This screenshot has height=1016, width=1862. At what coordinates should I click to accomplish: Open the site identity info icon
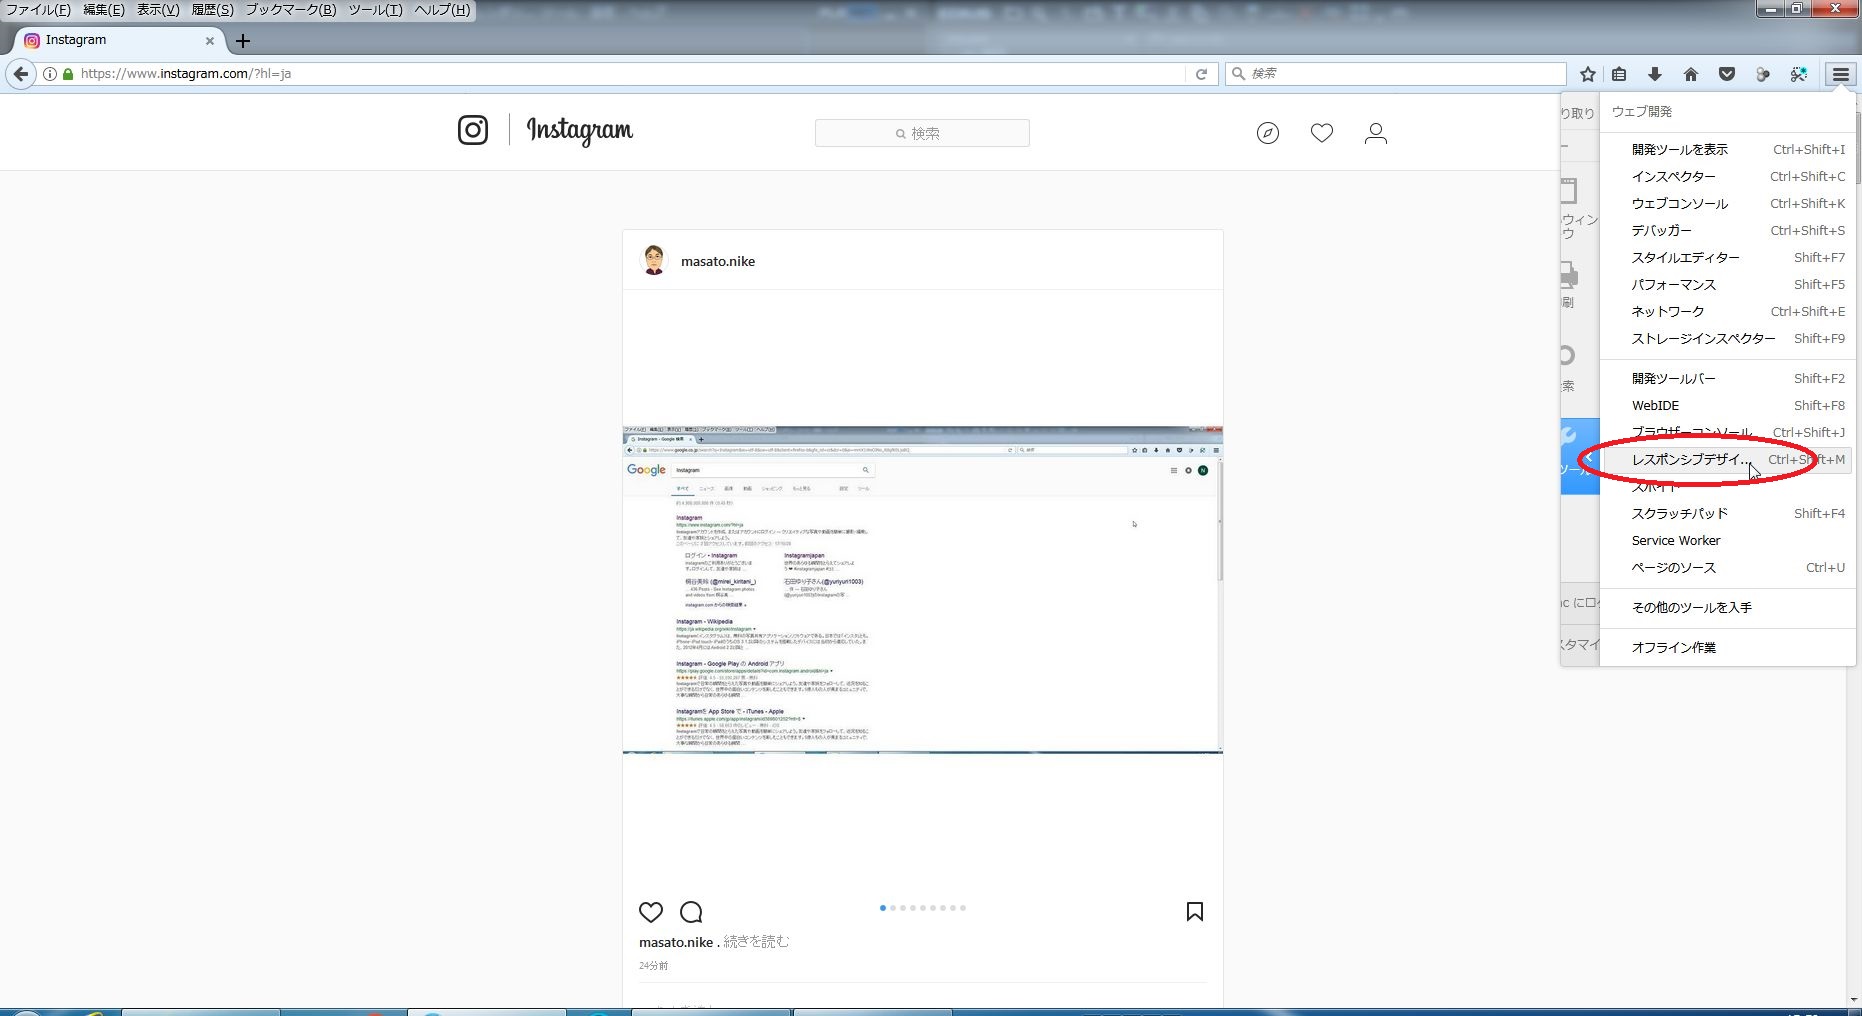pyautogui.click(x=49, y=74)
